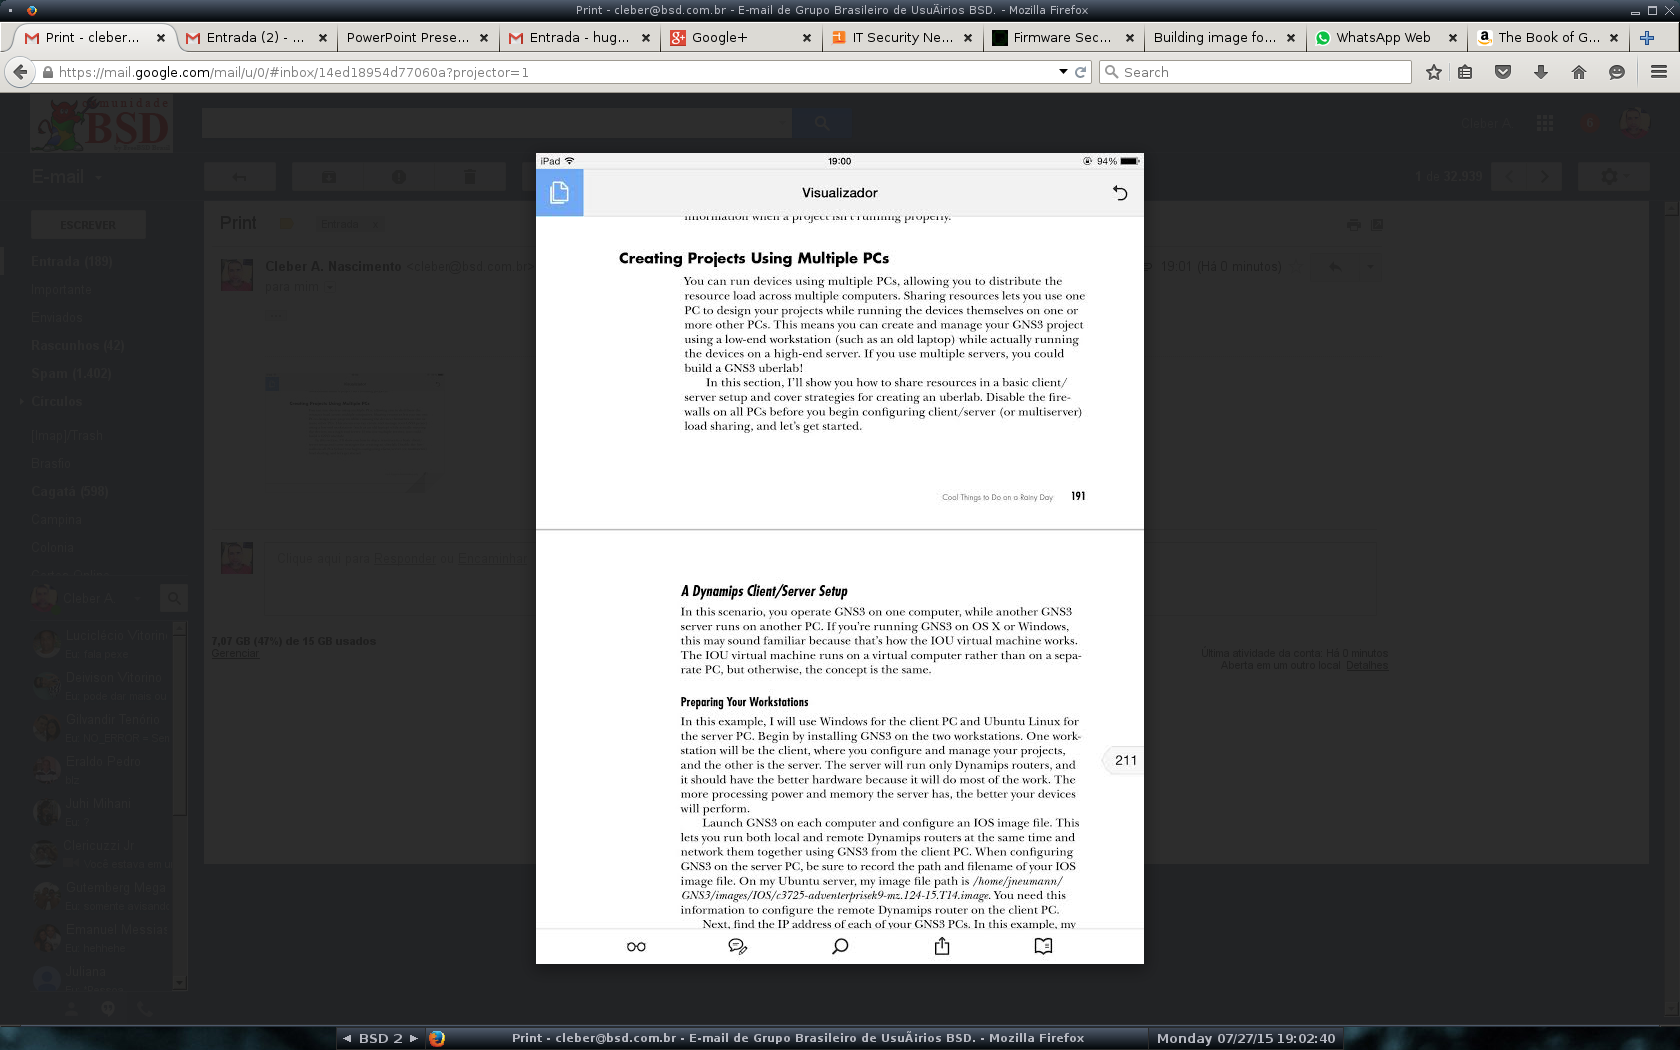Viewport: 1680px width, 1050px height.
Task: Go to the previous email chevron
Action: (1509, 177)
